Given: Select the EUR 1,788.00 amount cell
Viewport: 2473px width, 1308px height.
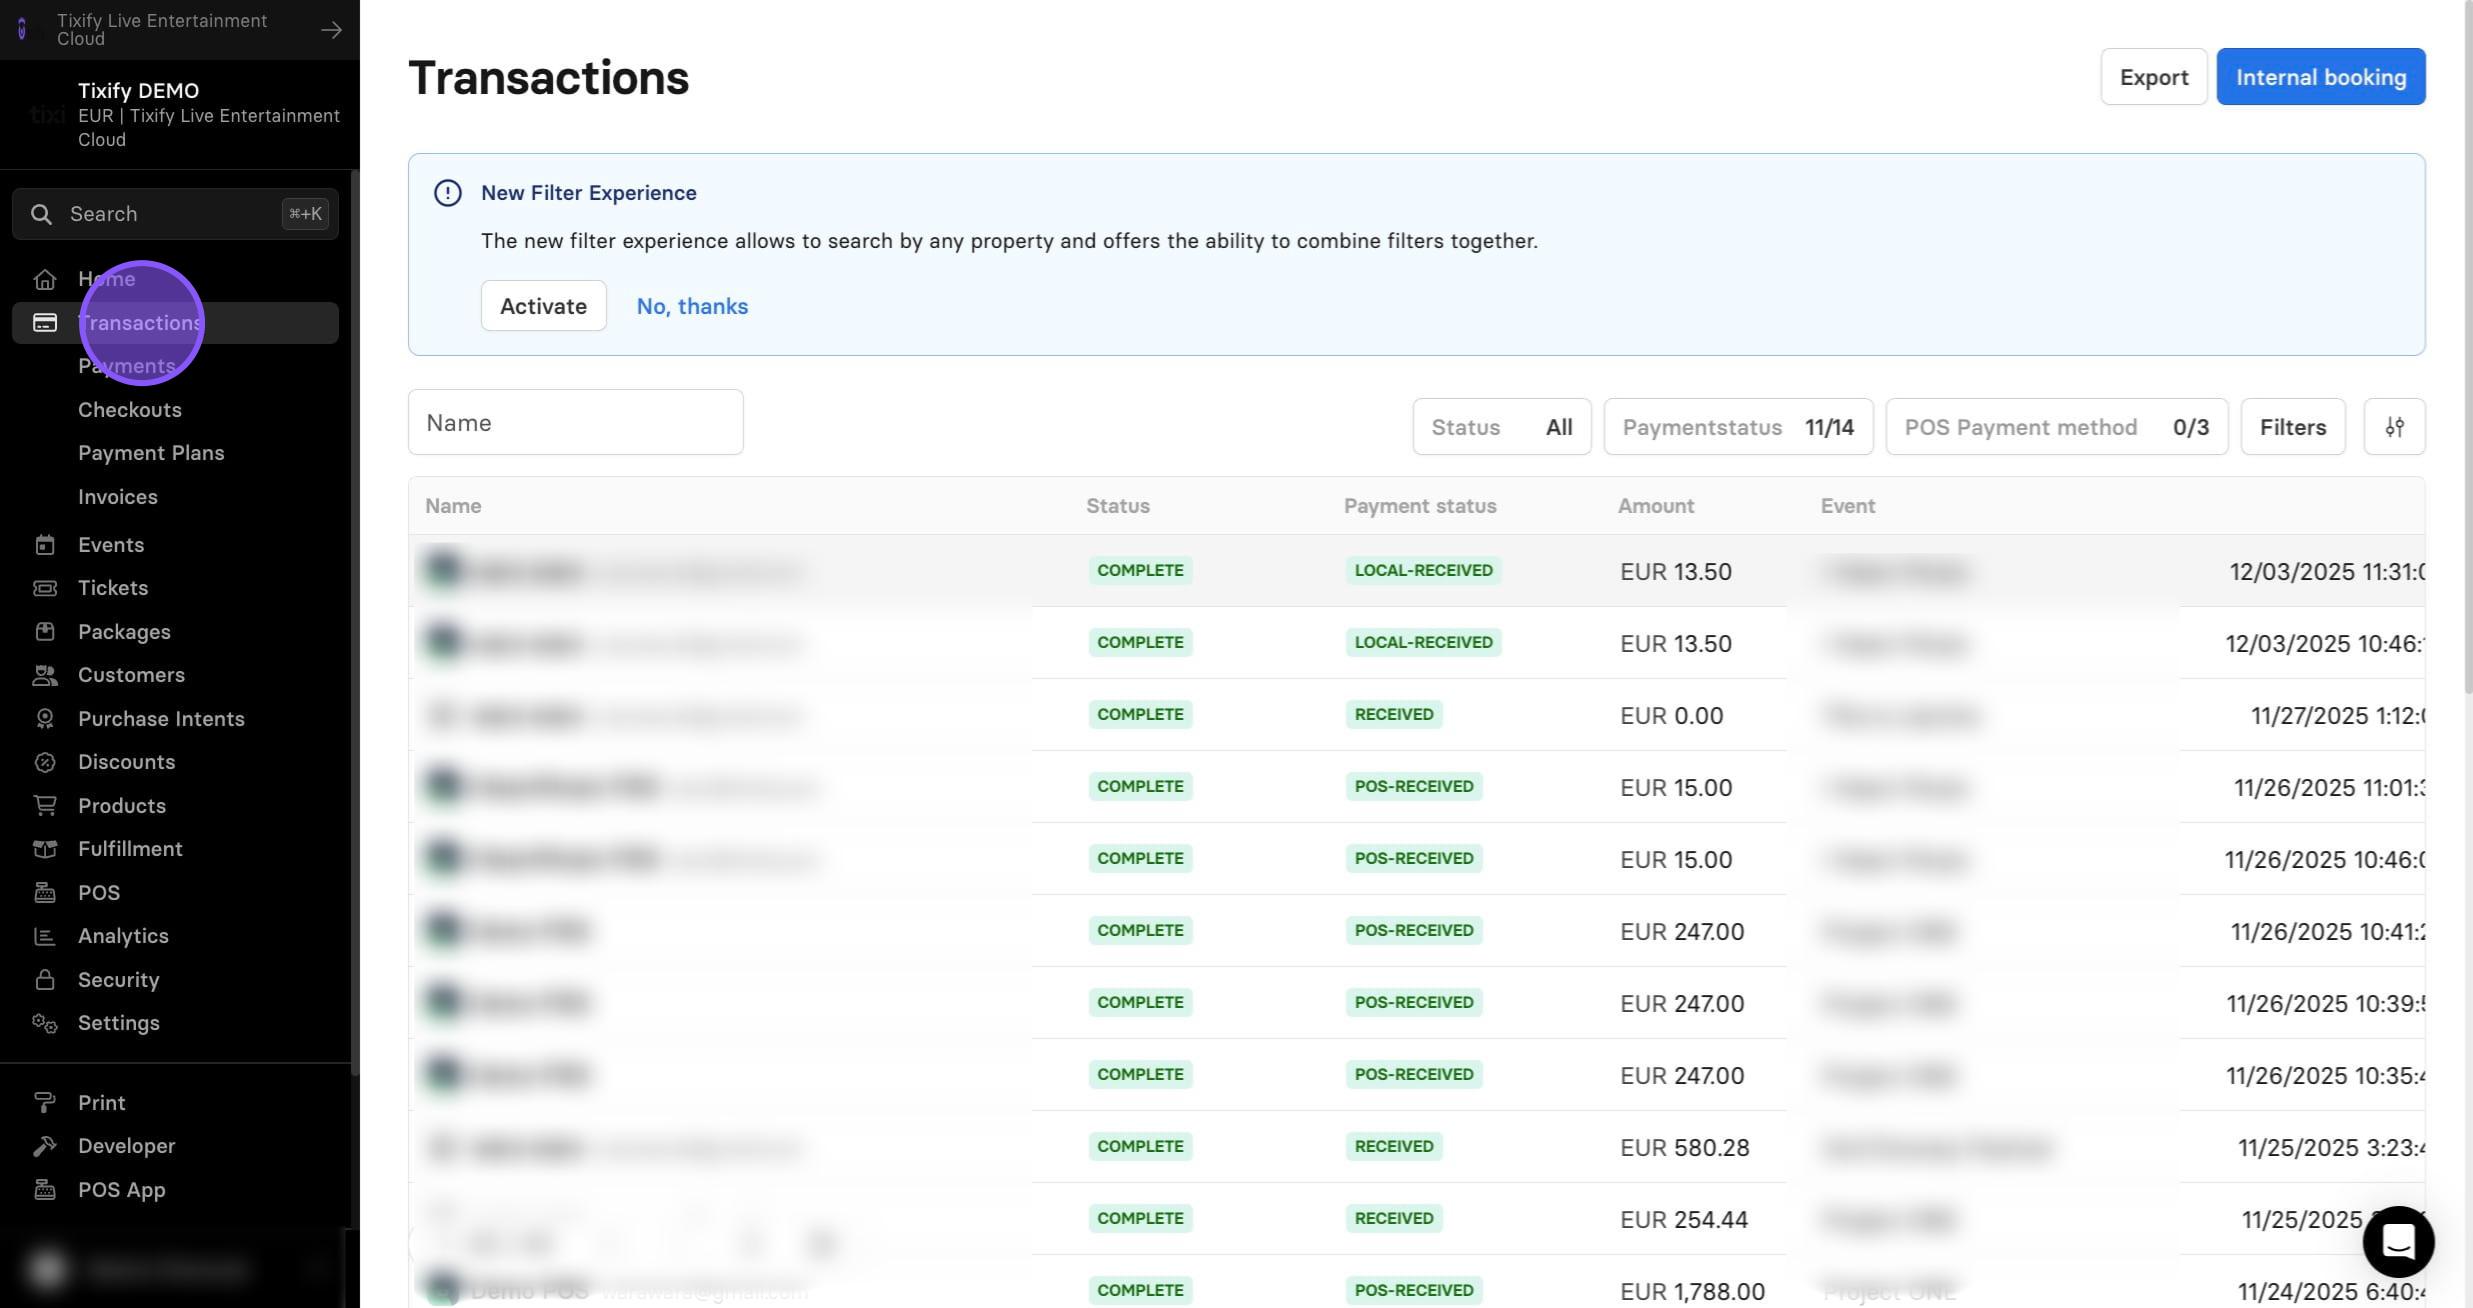Looking at the screenshot, I should coord(1692,1291).
